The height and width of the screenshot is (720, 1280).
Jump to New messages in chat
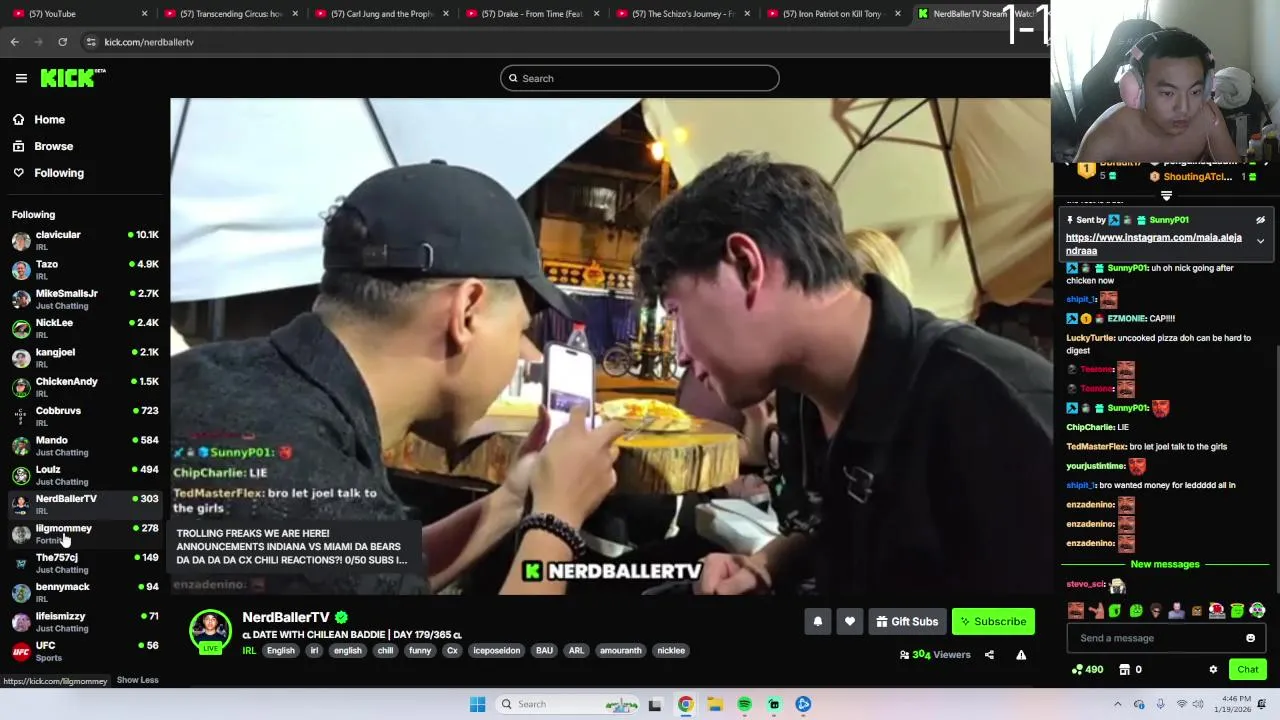1165,564
